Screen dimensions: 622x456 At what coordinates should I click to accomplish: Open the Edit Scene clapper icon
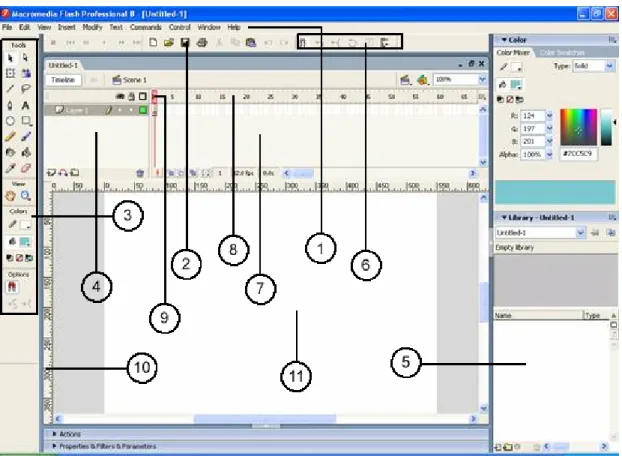point(405,80)
